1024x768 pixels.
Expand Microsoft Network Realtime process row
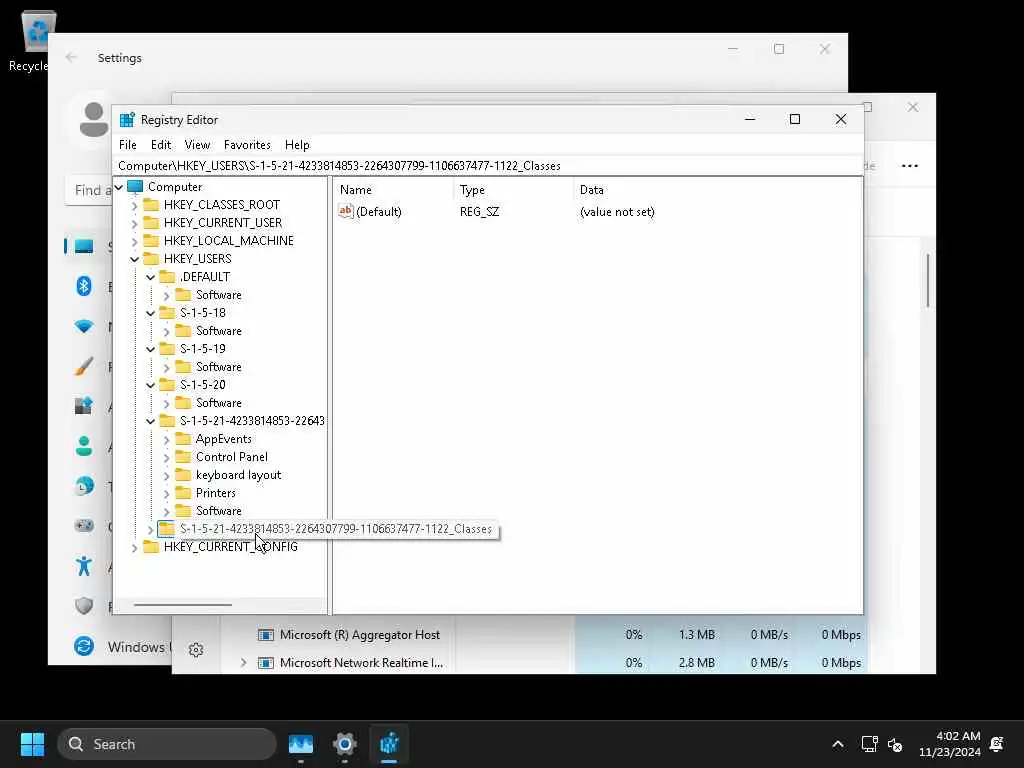[243, 663]
